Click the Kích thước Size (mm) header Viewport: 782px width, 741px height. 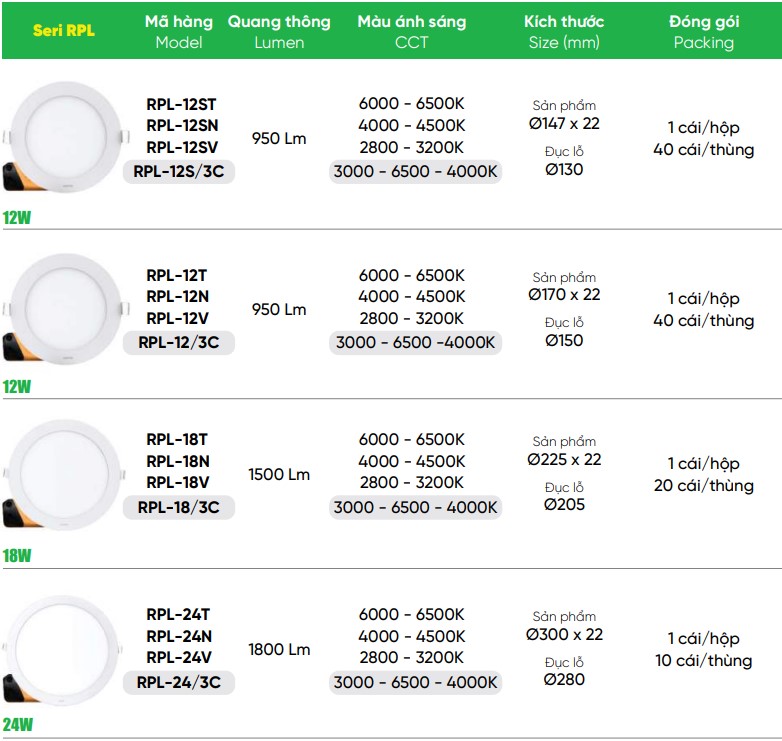point(564,31)
